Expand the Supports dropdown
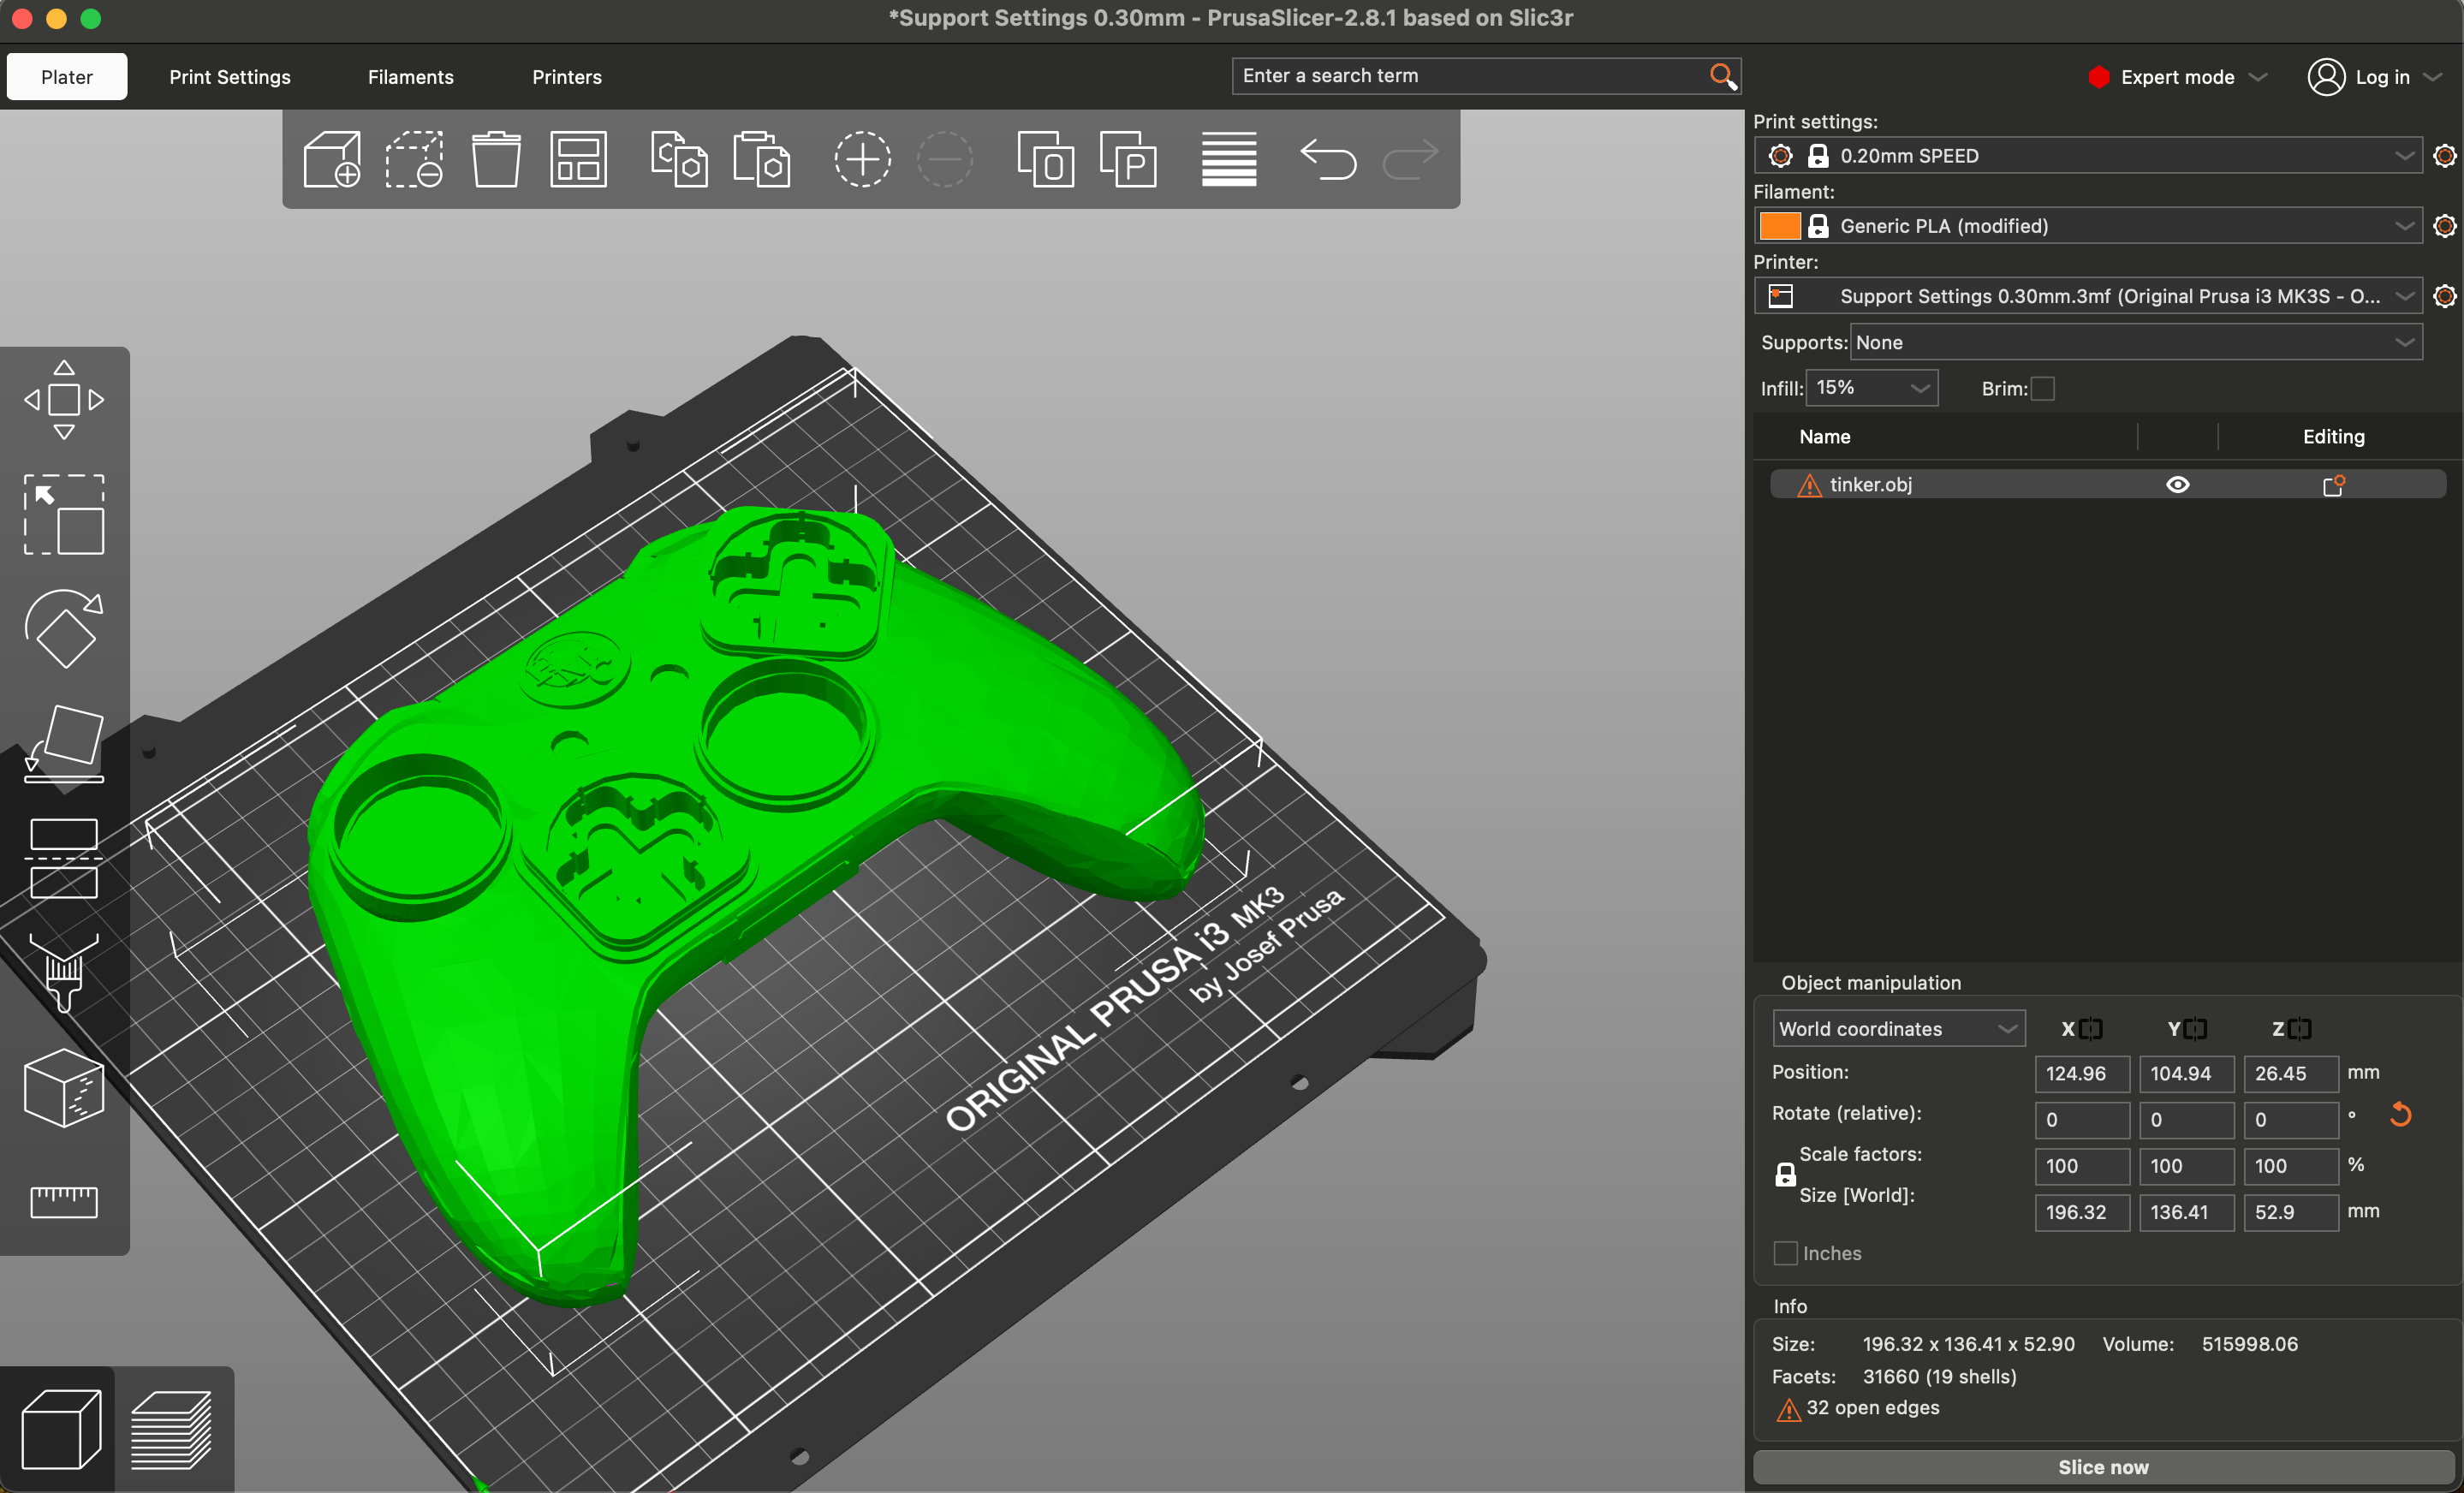 (2136, 342)
